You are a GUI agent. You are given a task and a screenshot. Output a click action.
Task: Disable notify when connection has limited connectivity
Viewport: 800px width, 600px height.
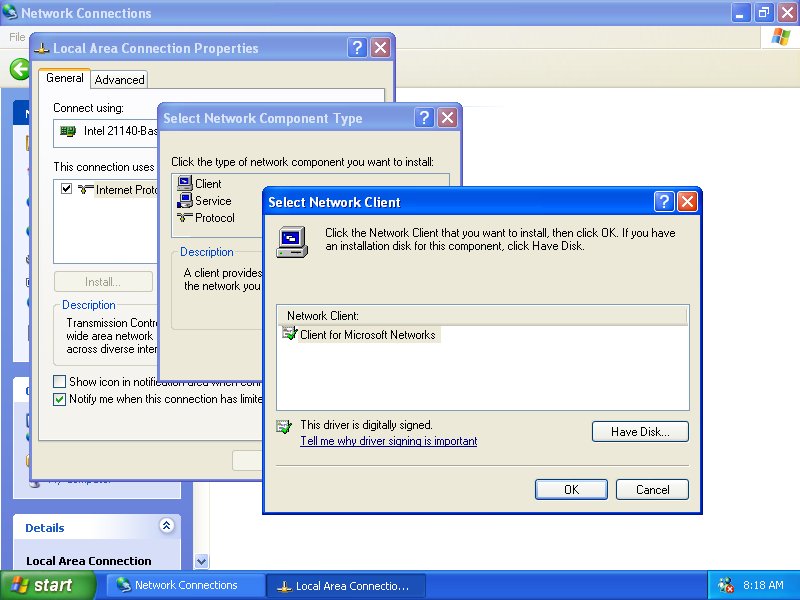click(59, 399)
